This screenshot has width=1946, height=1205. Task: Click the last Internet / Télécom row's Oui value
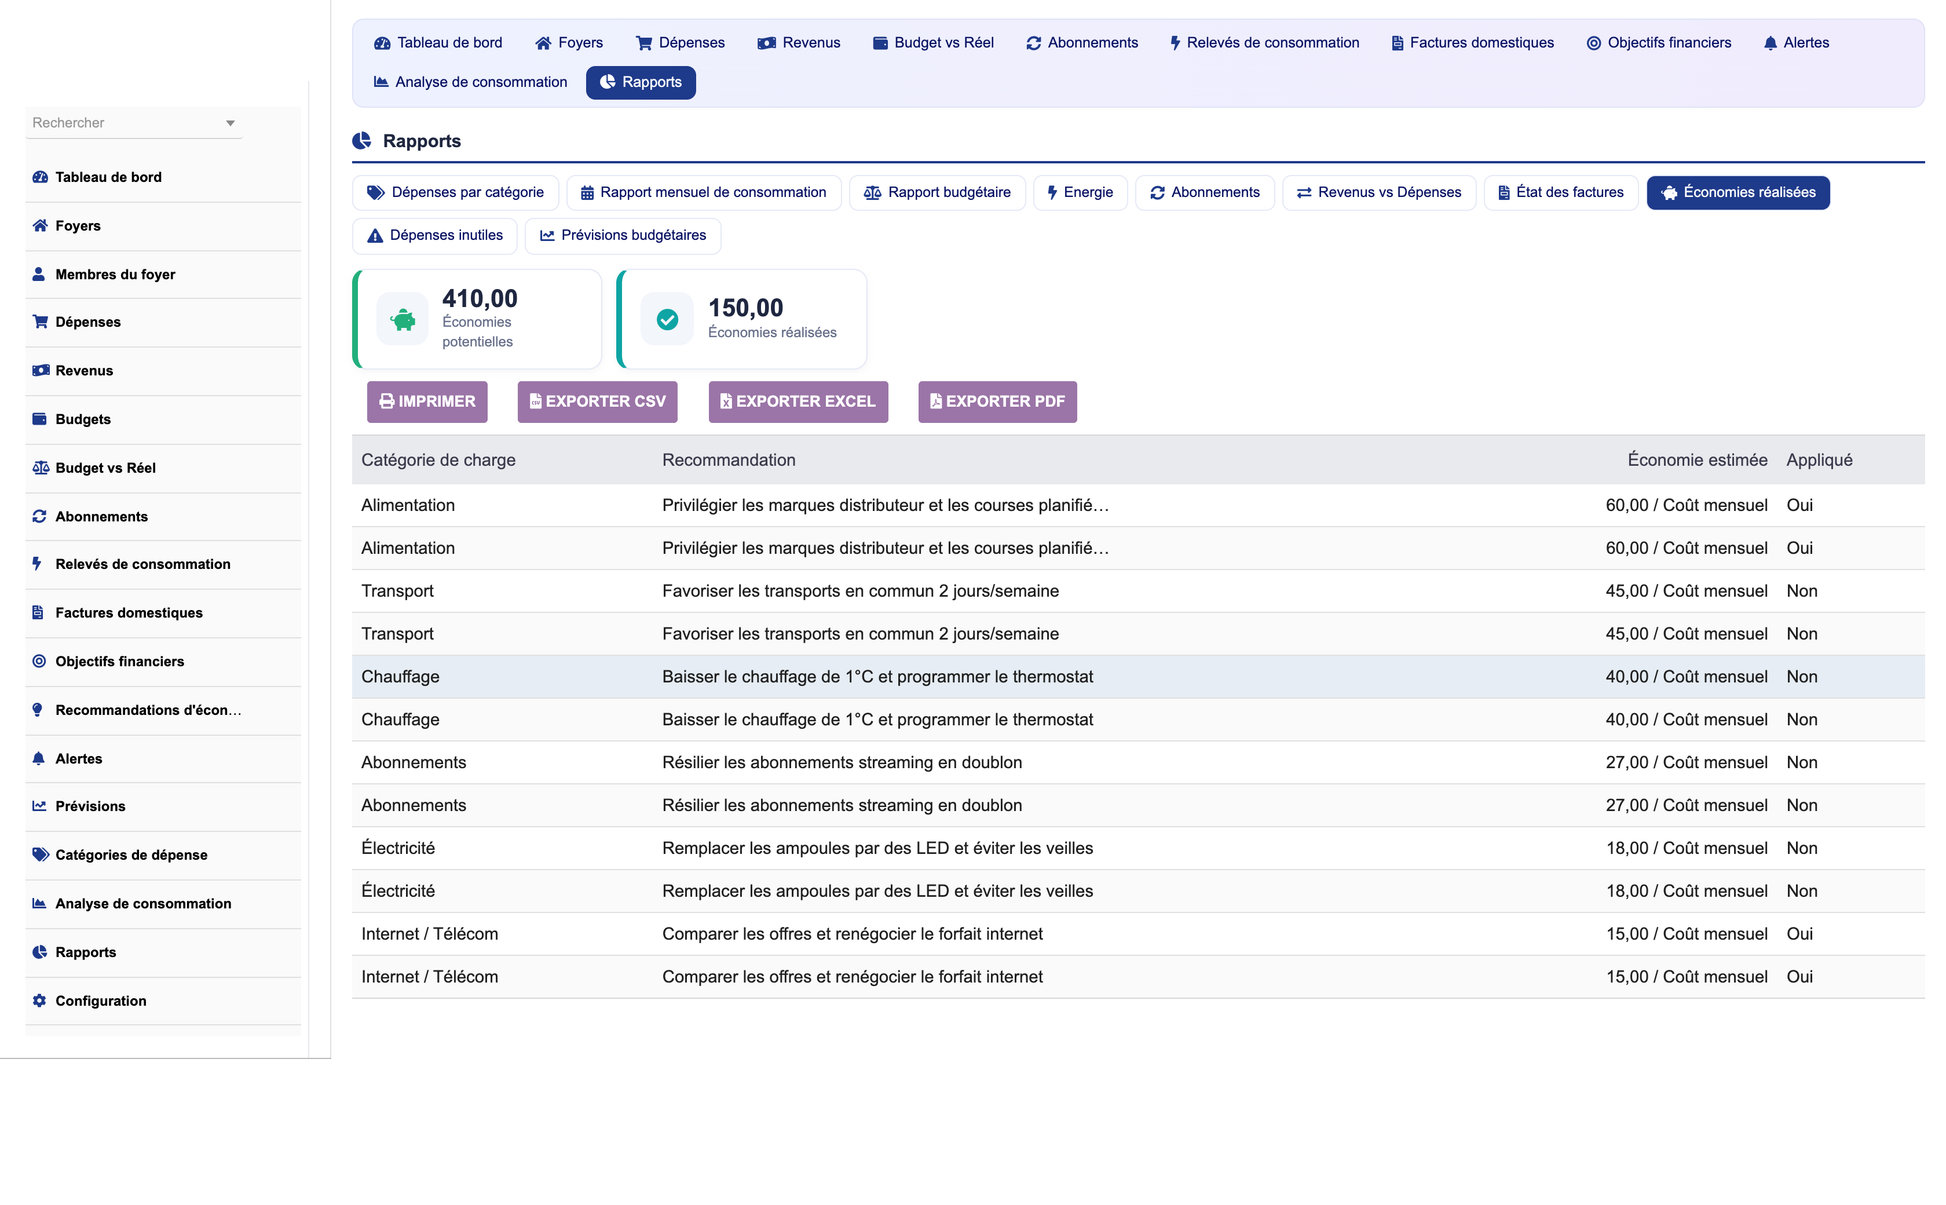1799,977
